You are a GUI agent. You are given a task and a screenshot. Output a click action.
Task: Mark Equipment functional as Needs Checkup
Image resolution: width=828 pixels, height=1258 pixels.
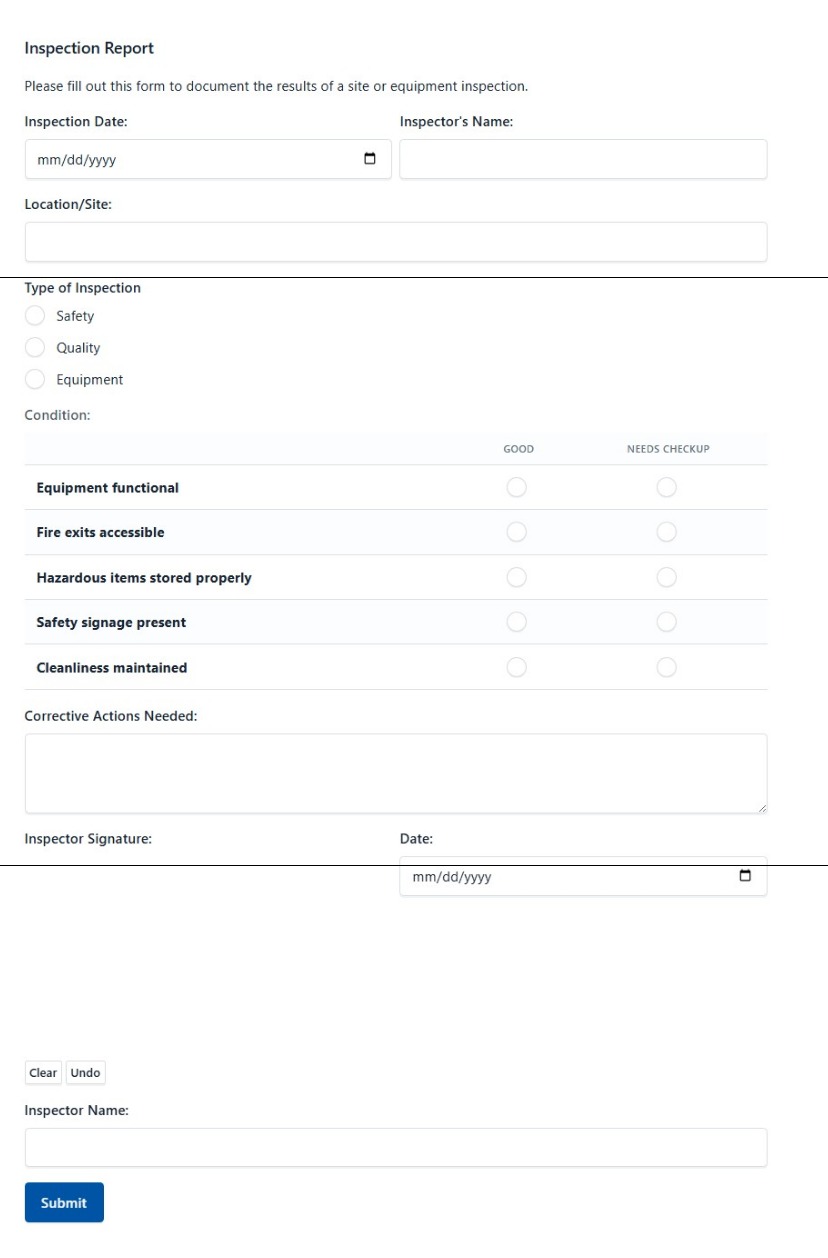666,488
